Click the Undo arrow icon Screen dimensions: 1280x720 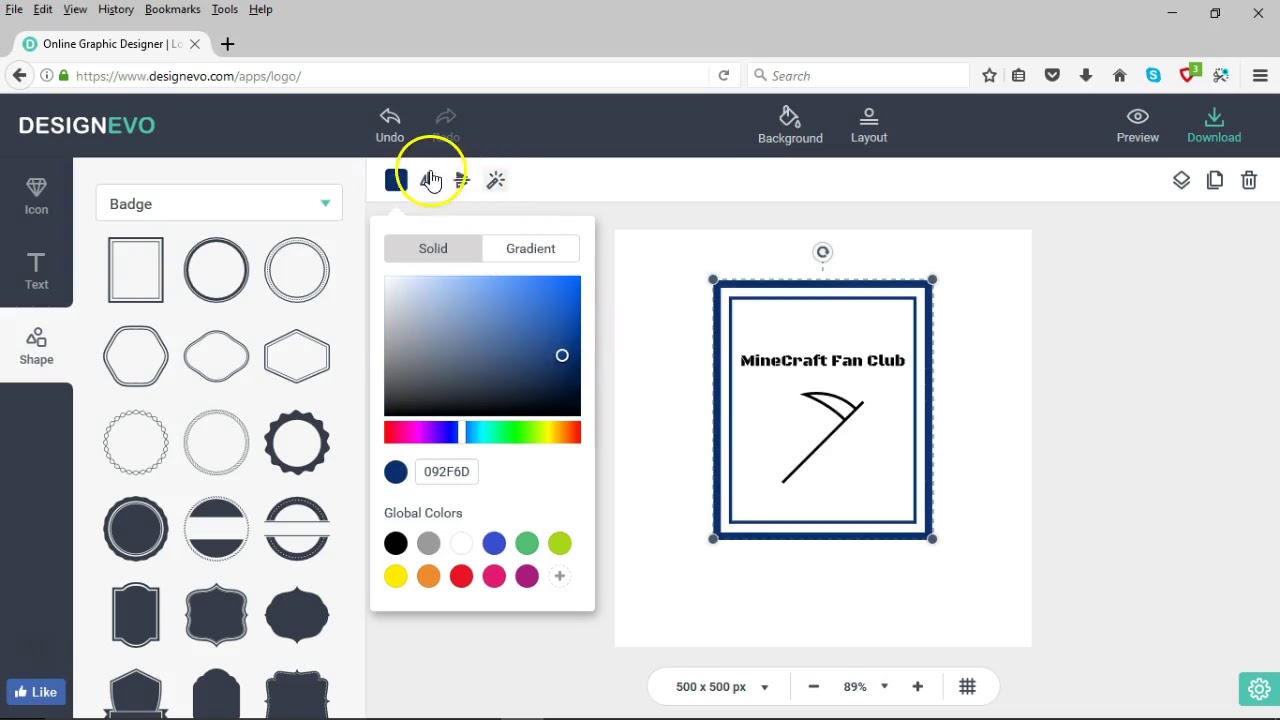pos(390,117)
